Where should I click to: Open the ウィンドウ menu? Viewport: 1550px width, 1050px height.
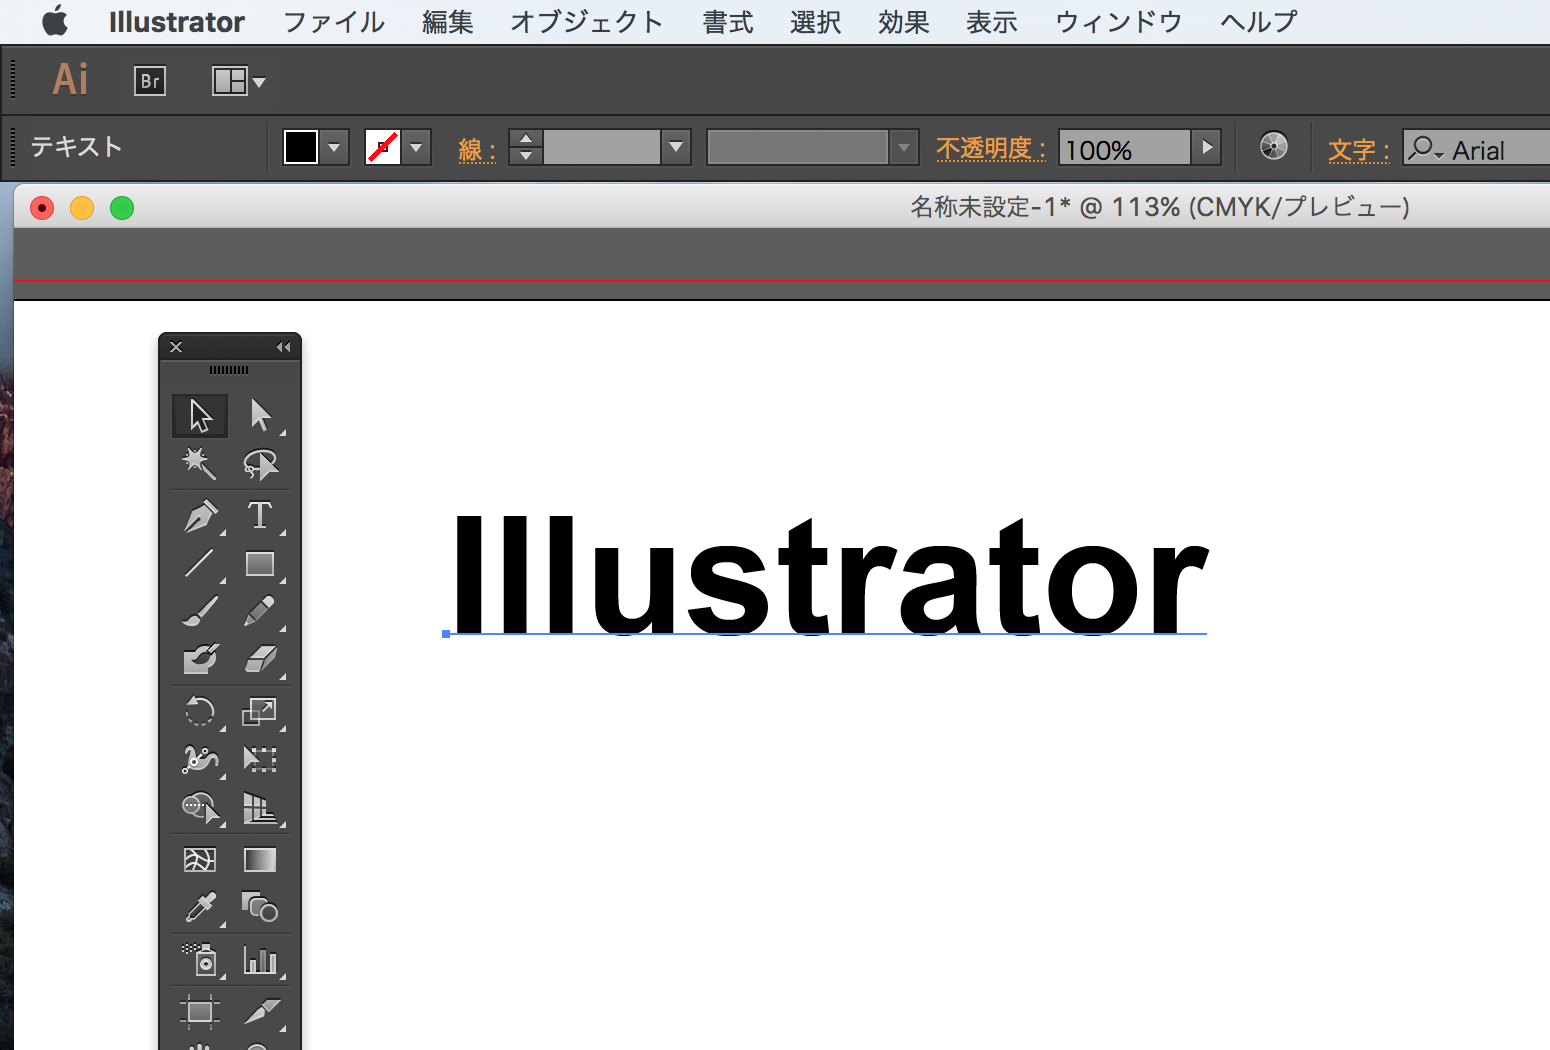coord(1119,22)
